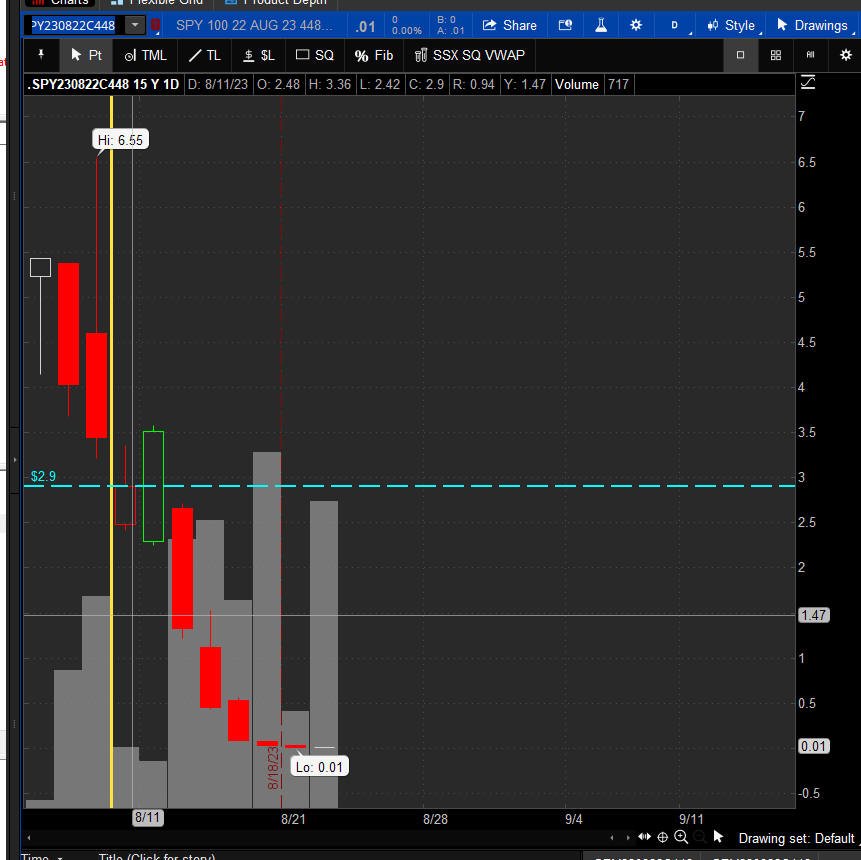Click the pin drawing icon
The image size is (861, 860).
tap(41, 55)
